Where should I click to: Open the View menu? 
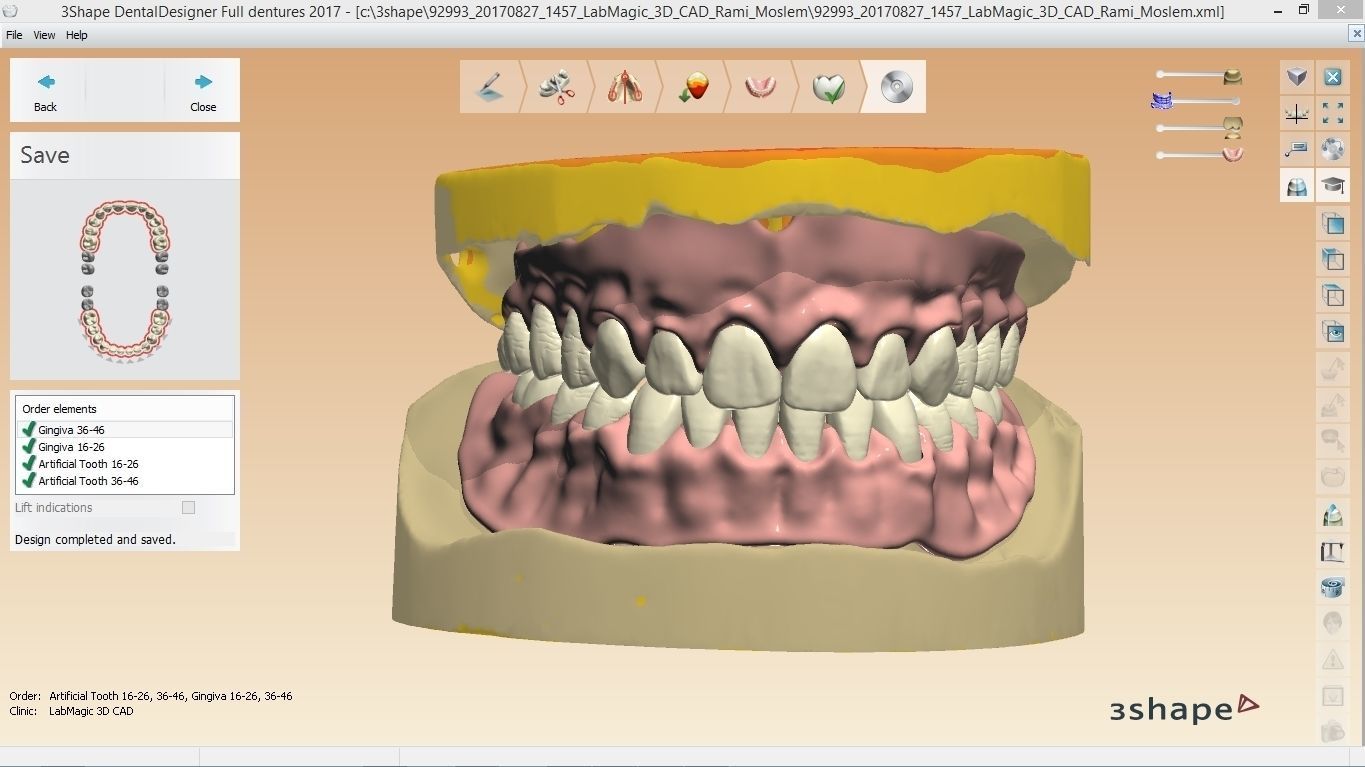[44, 35]
